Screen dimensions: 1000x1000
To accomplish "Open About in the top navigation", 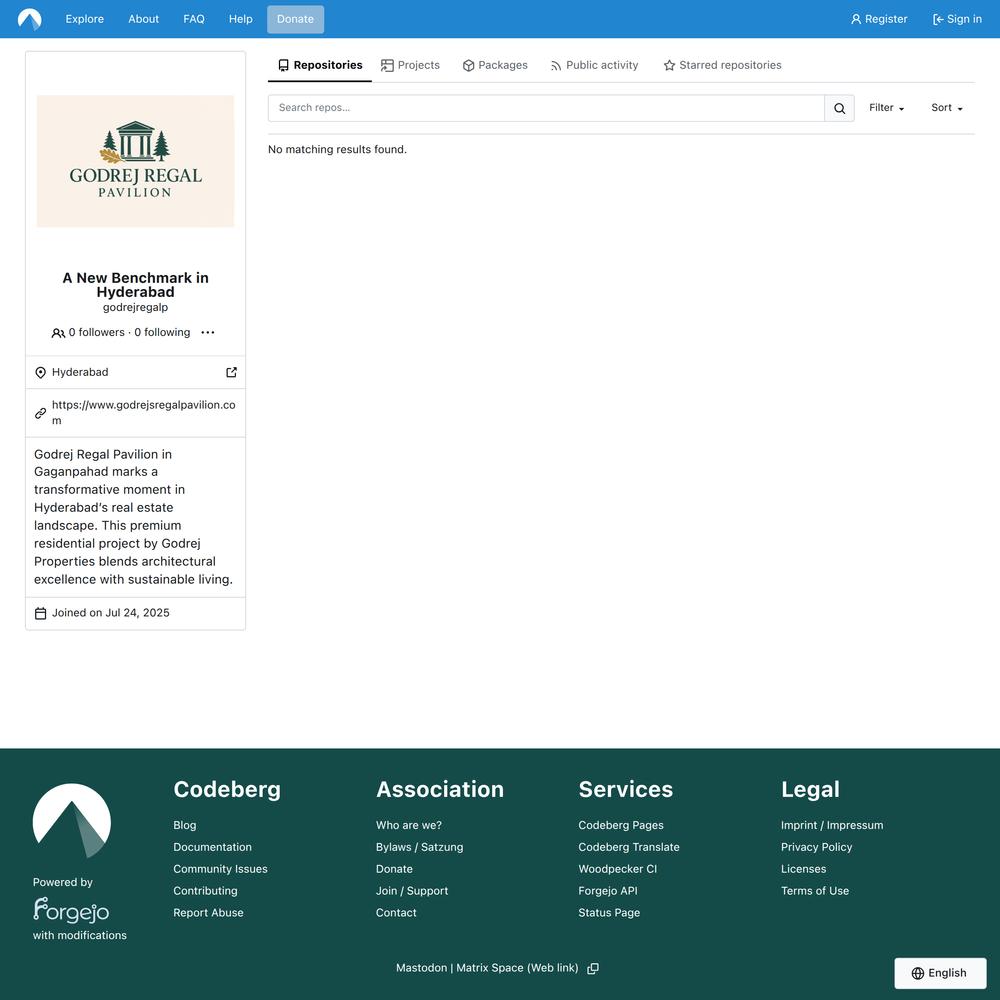I will tap(143, 19).
